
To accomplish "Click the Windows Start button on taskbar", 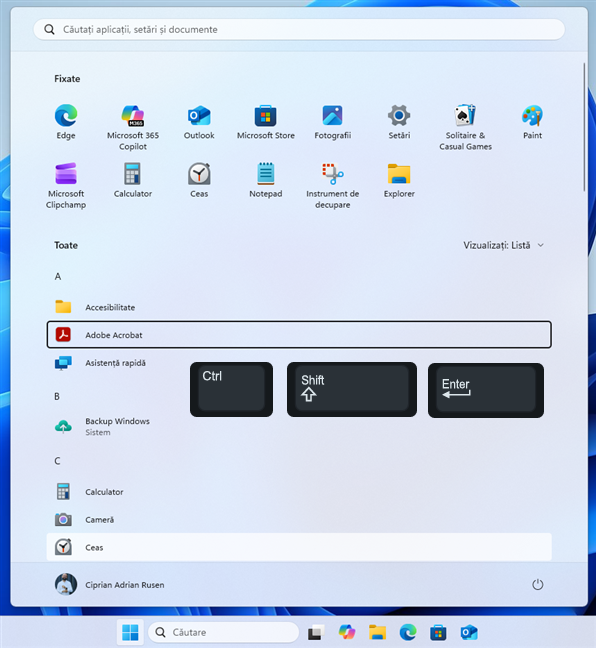I will click(130, 632).
